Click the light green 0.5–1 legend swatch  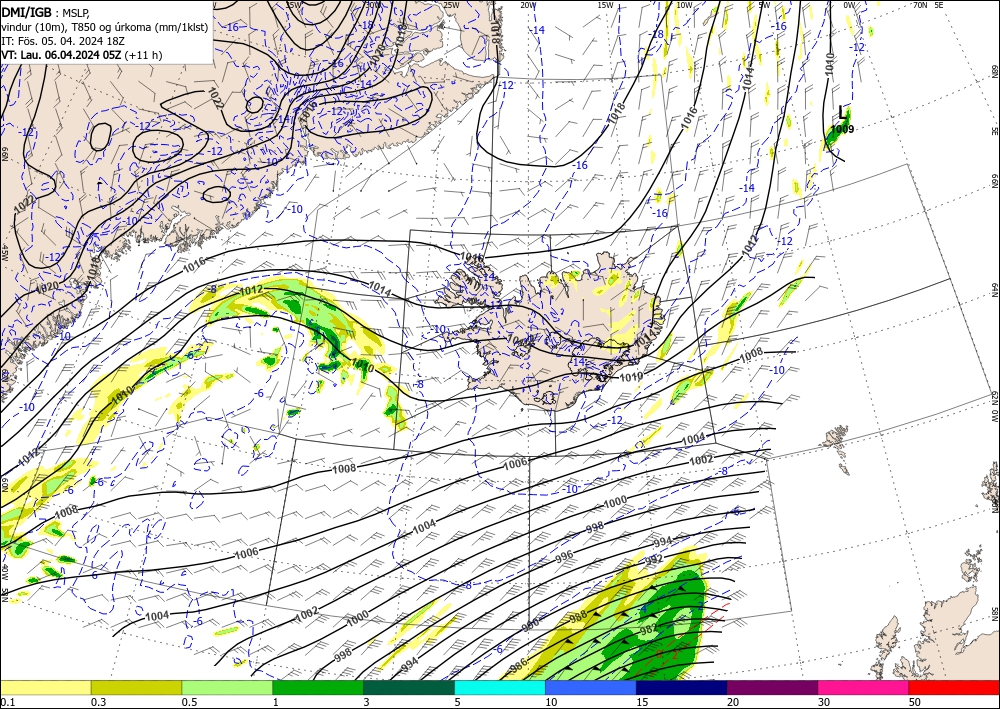pos(227,687)
